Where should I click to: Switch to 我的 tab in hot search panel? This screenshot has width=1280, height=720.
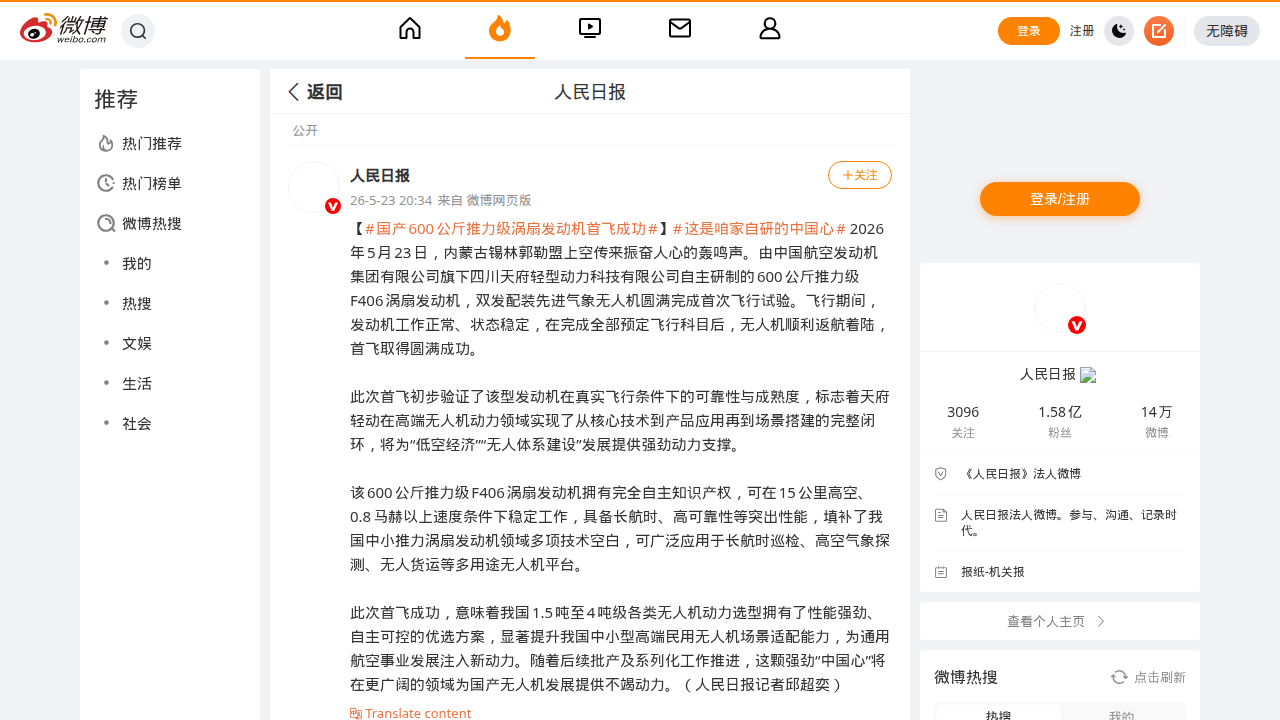tap(1121, 714)
